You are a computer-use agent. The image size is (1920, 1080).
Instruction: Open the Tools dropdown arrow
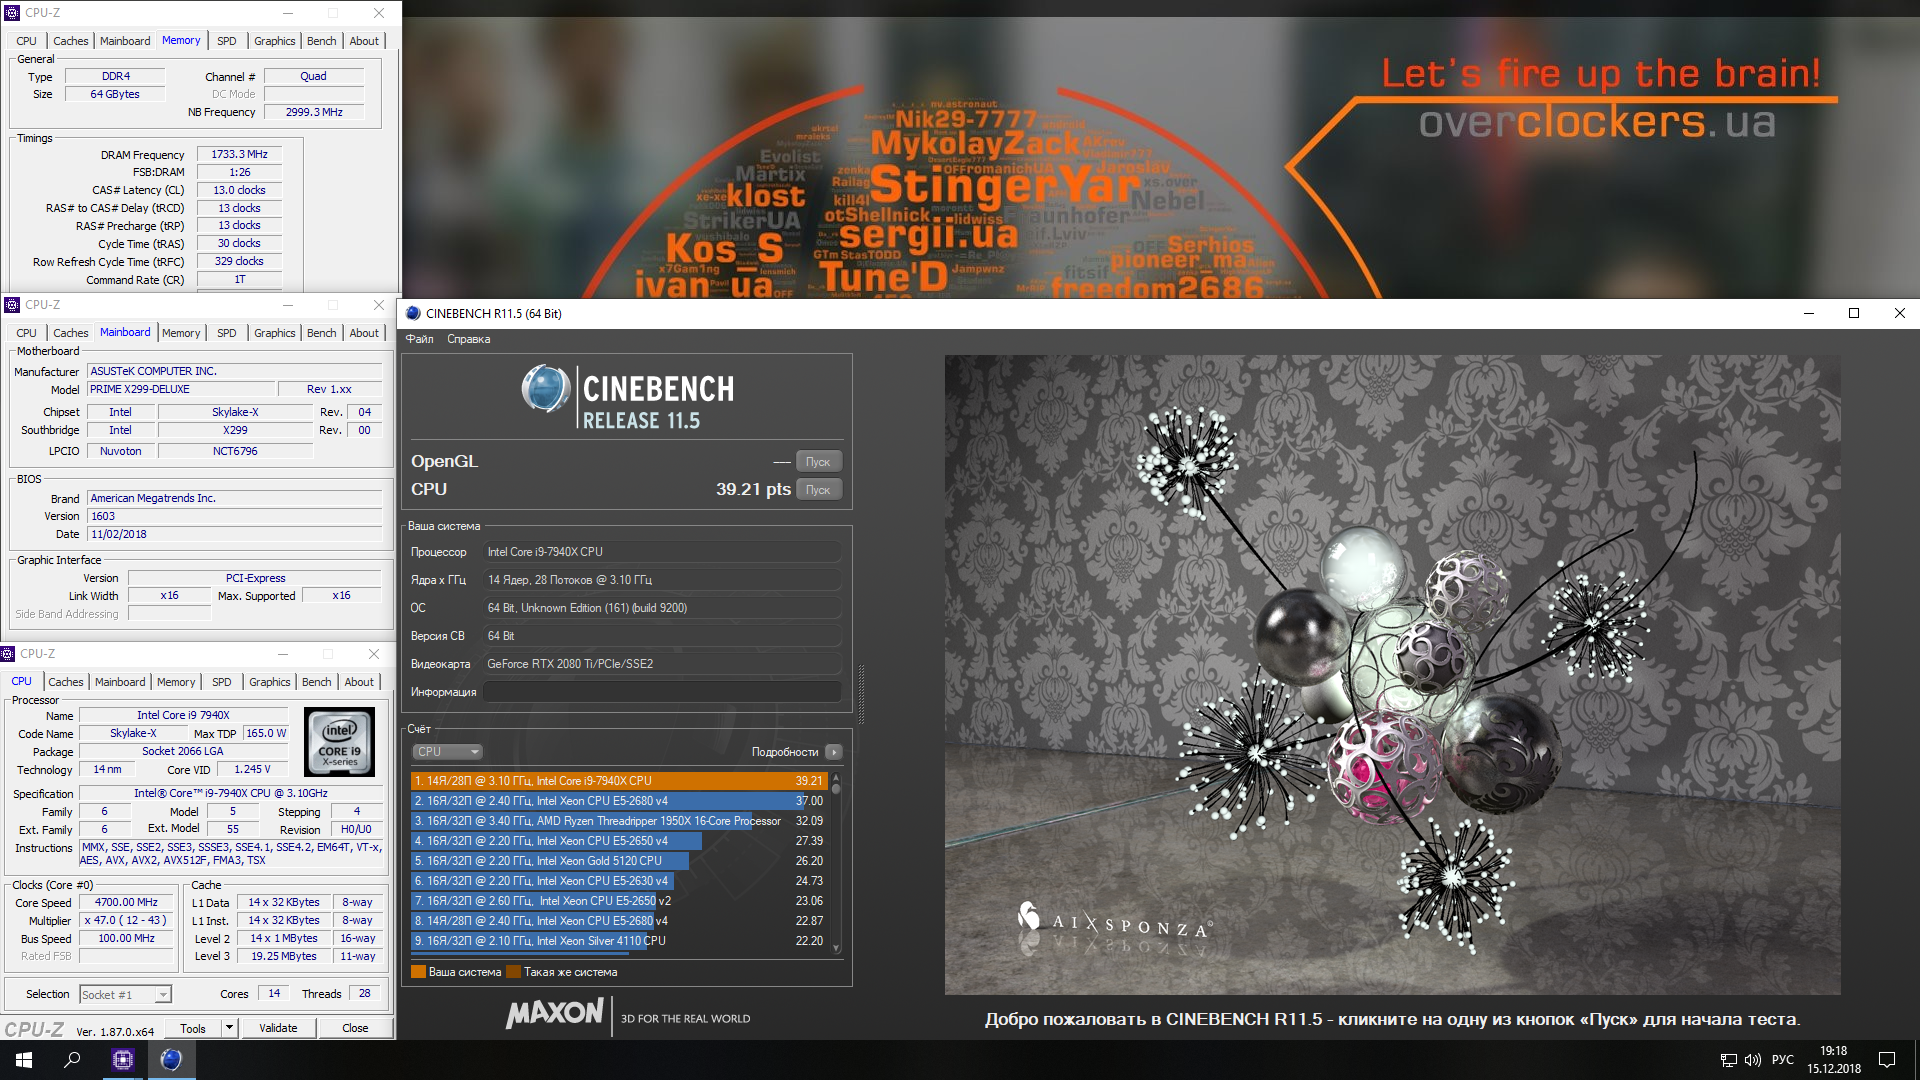pos(229,1028)
